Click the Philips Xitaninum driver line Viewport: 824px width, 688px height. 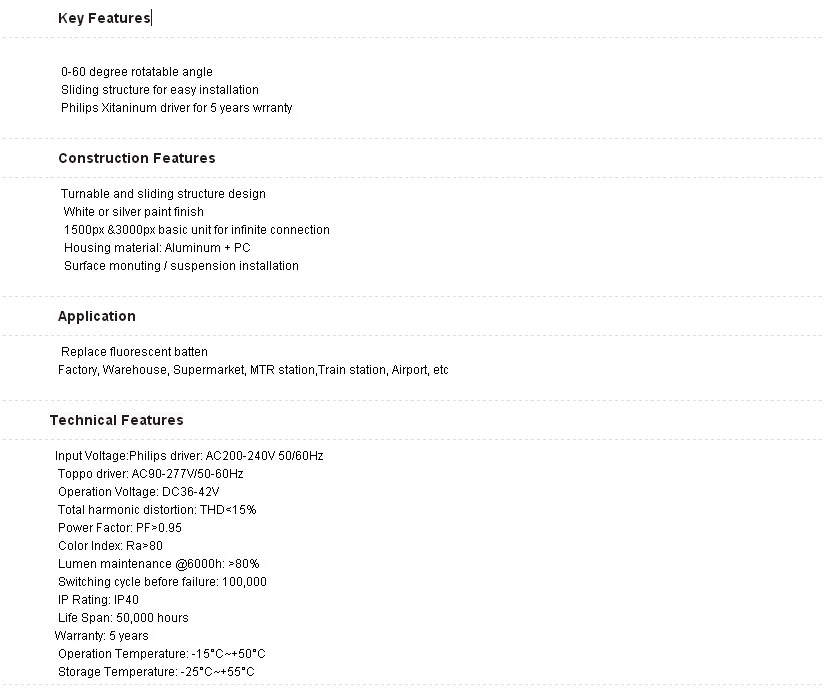177,108
